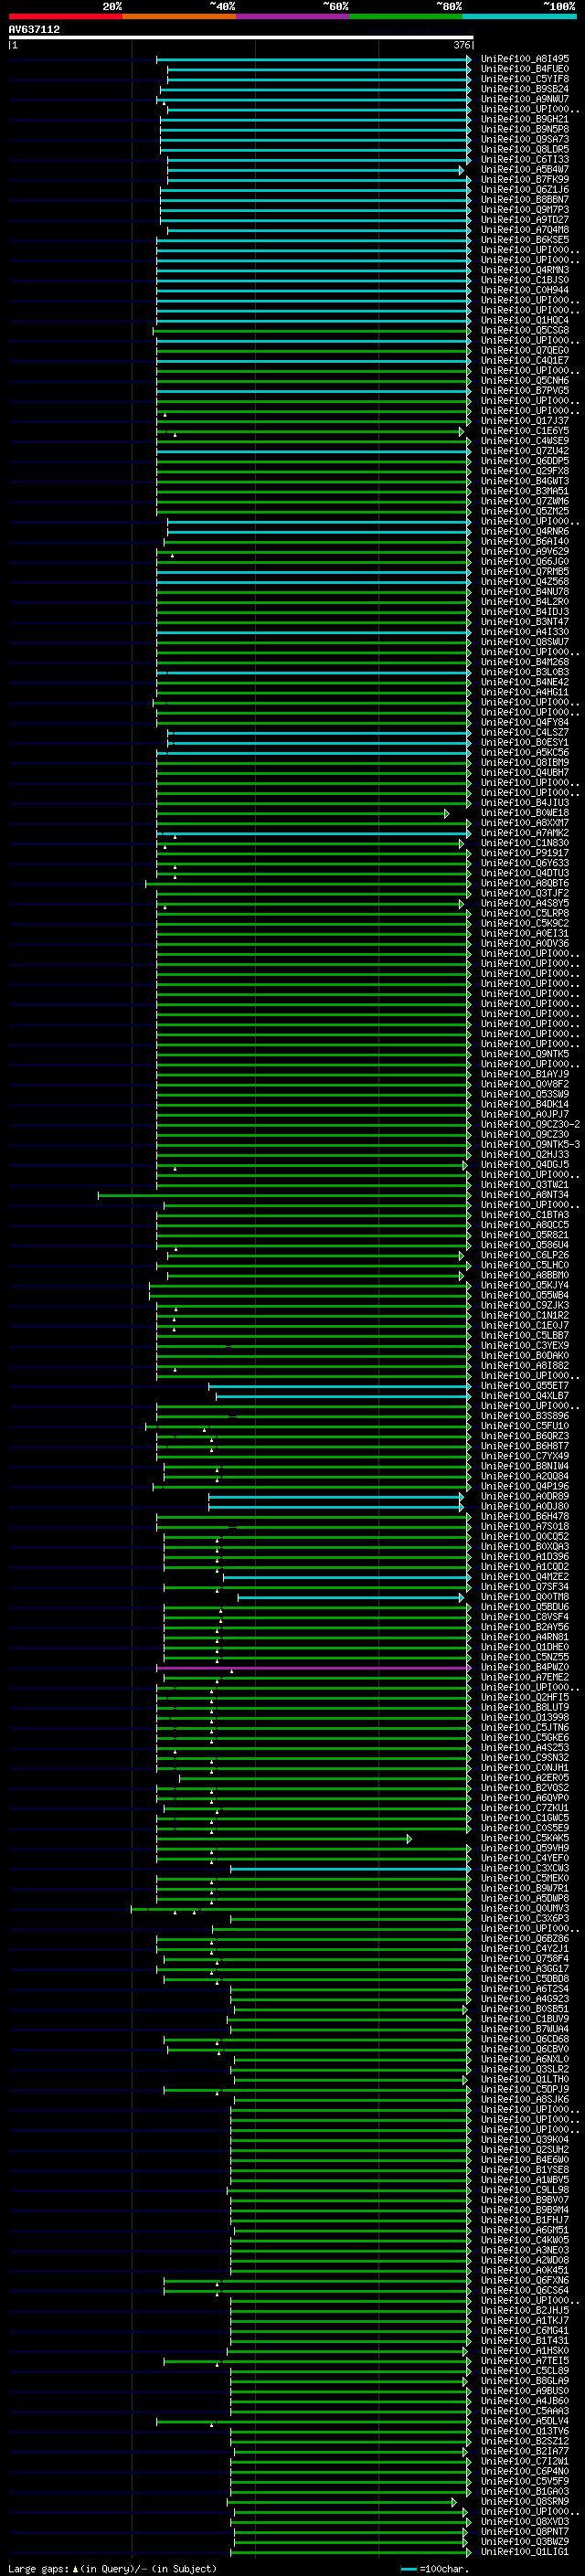Click the green ~80% identity legend segment
Viewport: 585px width, 2576px height.
click(406, 16)
